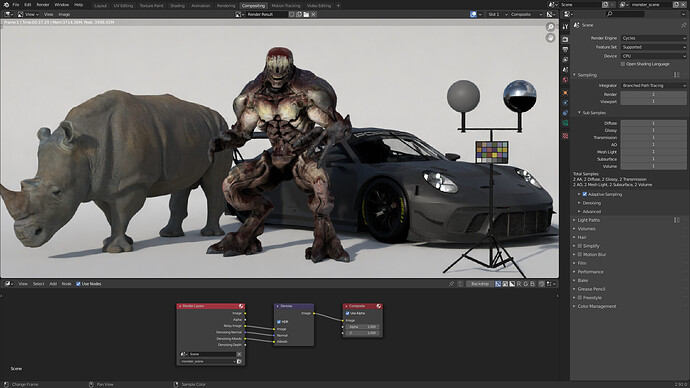Open the Feature Set Supported dropdown
This screenshot has height=388, width=690.
[653, 47]
